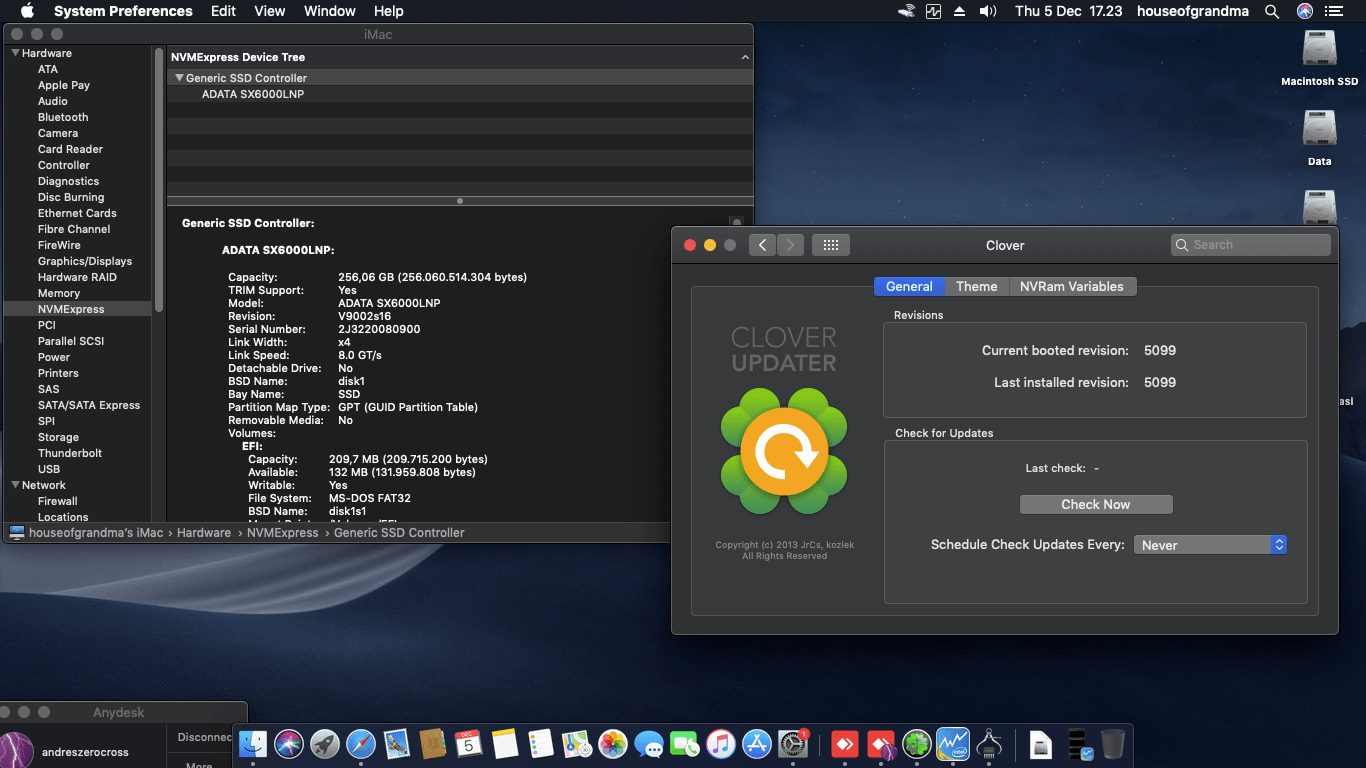
Task: Open FaceTime from the dock
Action: (685, 744)
